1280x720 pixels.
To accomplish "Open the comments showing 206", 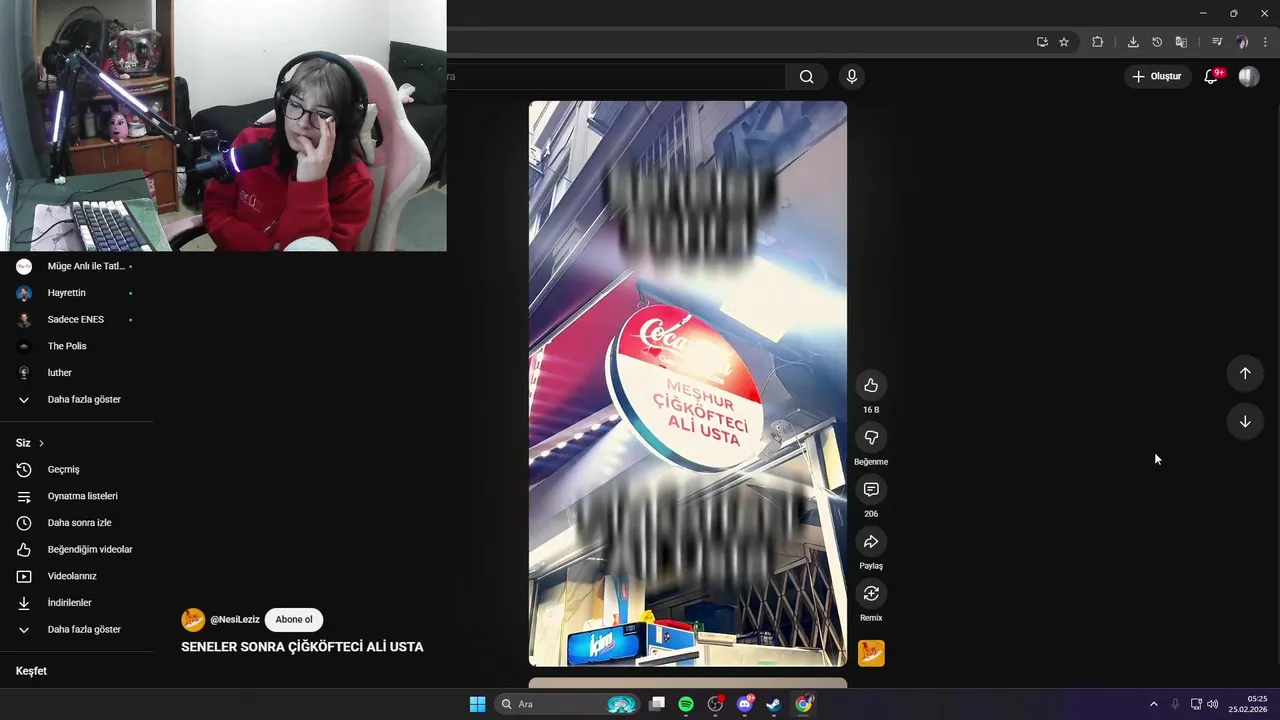I will point(871,490).
